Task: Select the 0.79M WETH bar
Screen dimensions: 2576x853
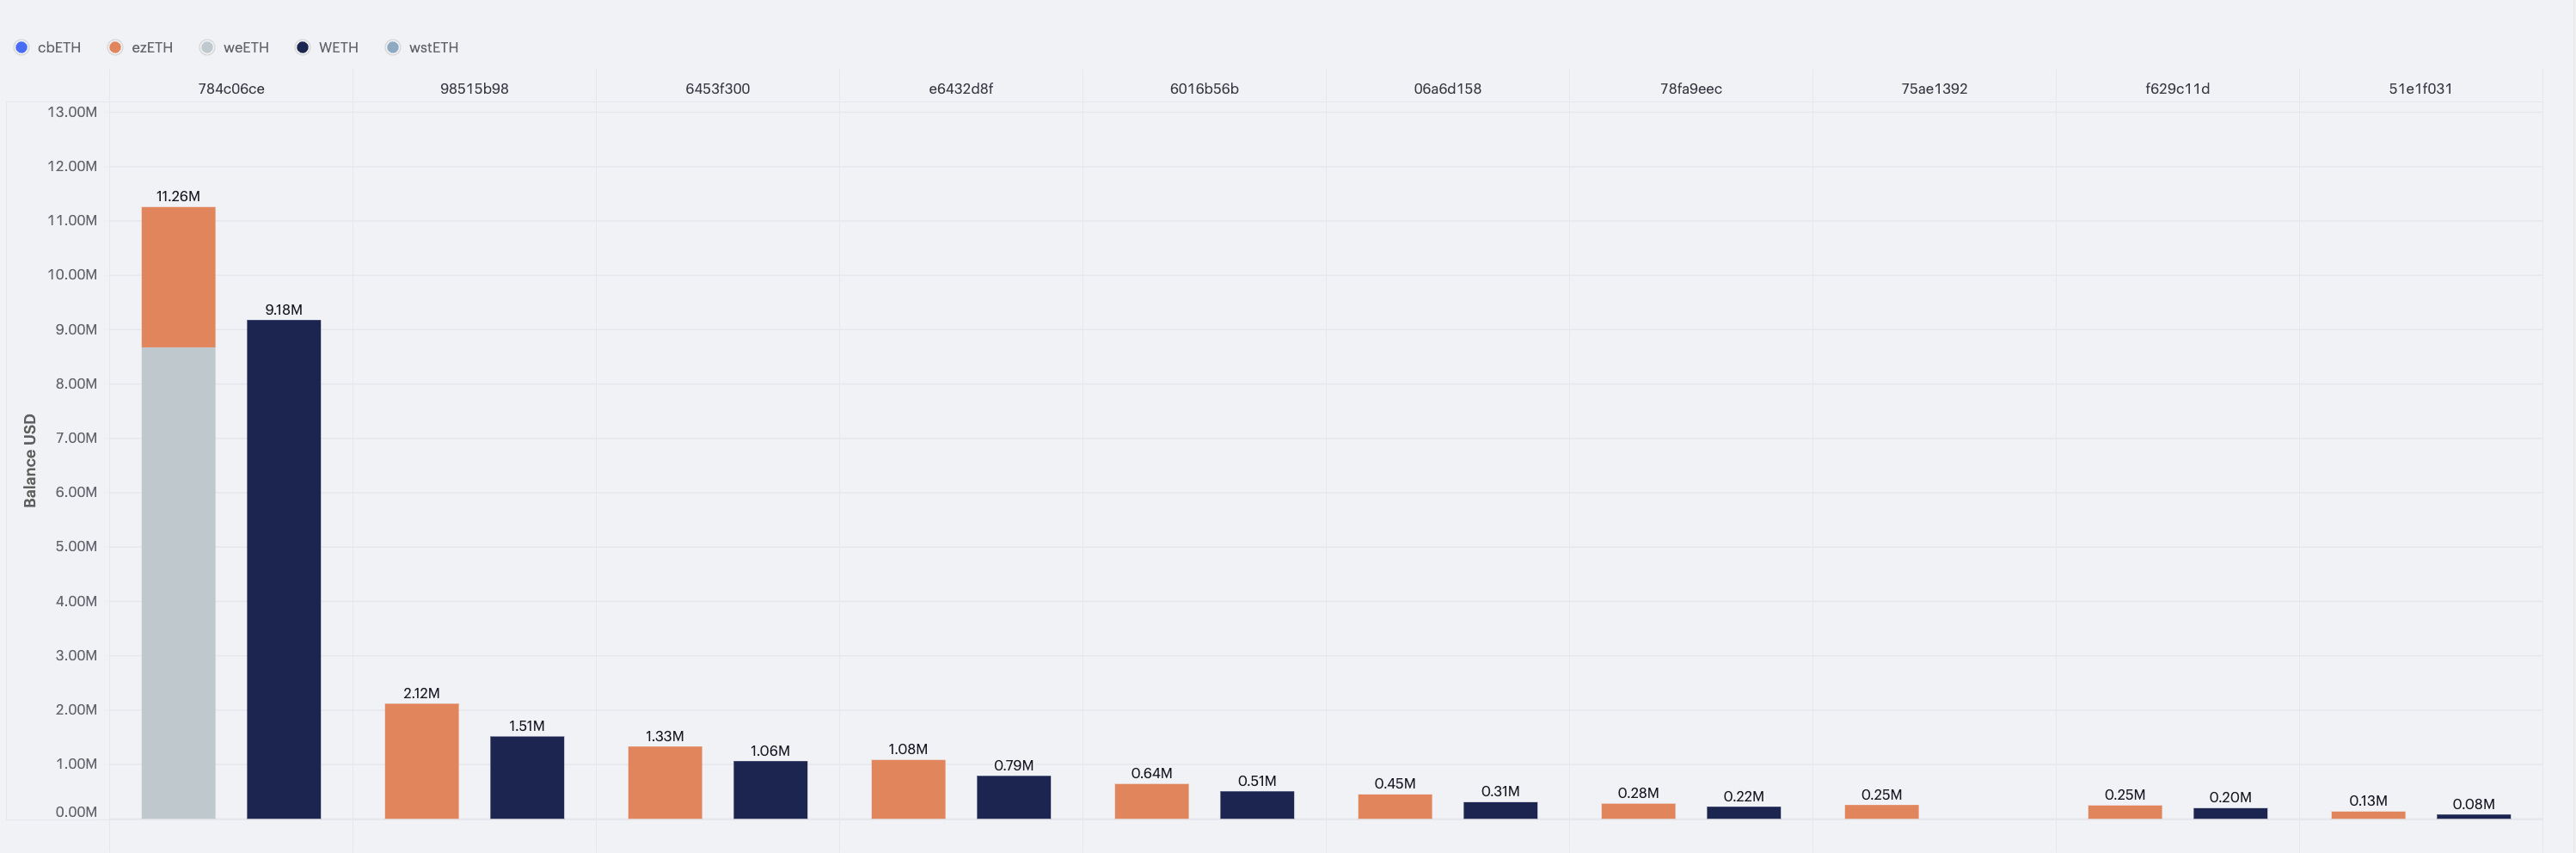Action: (1013, 796)
